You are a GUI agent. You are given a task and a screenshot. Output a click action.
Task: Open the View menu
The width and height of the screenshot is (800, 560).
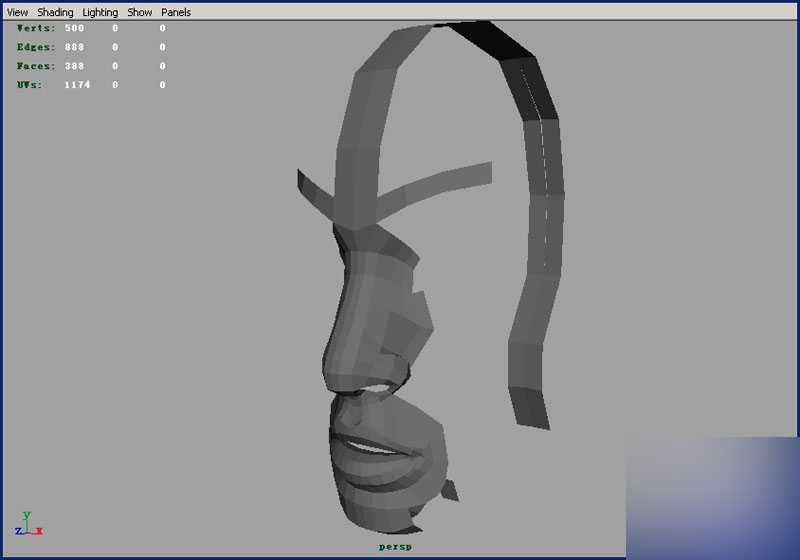click(x=17, y=12)
